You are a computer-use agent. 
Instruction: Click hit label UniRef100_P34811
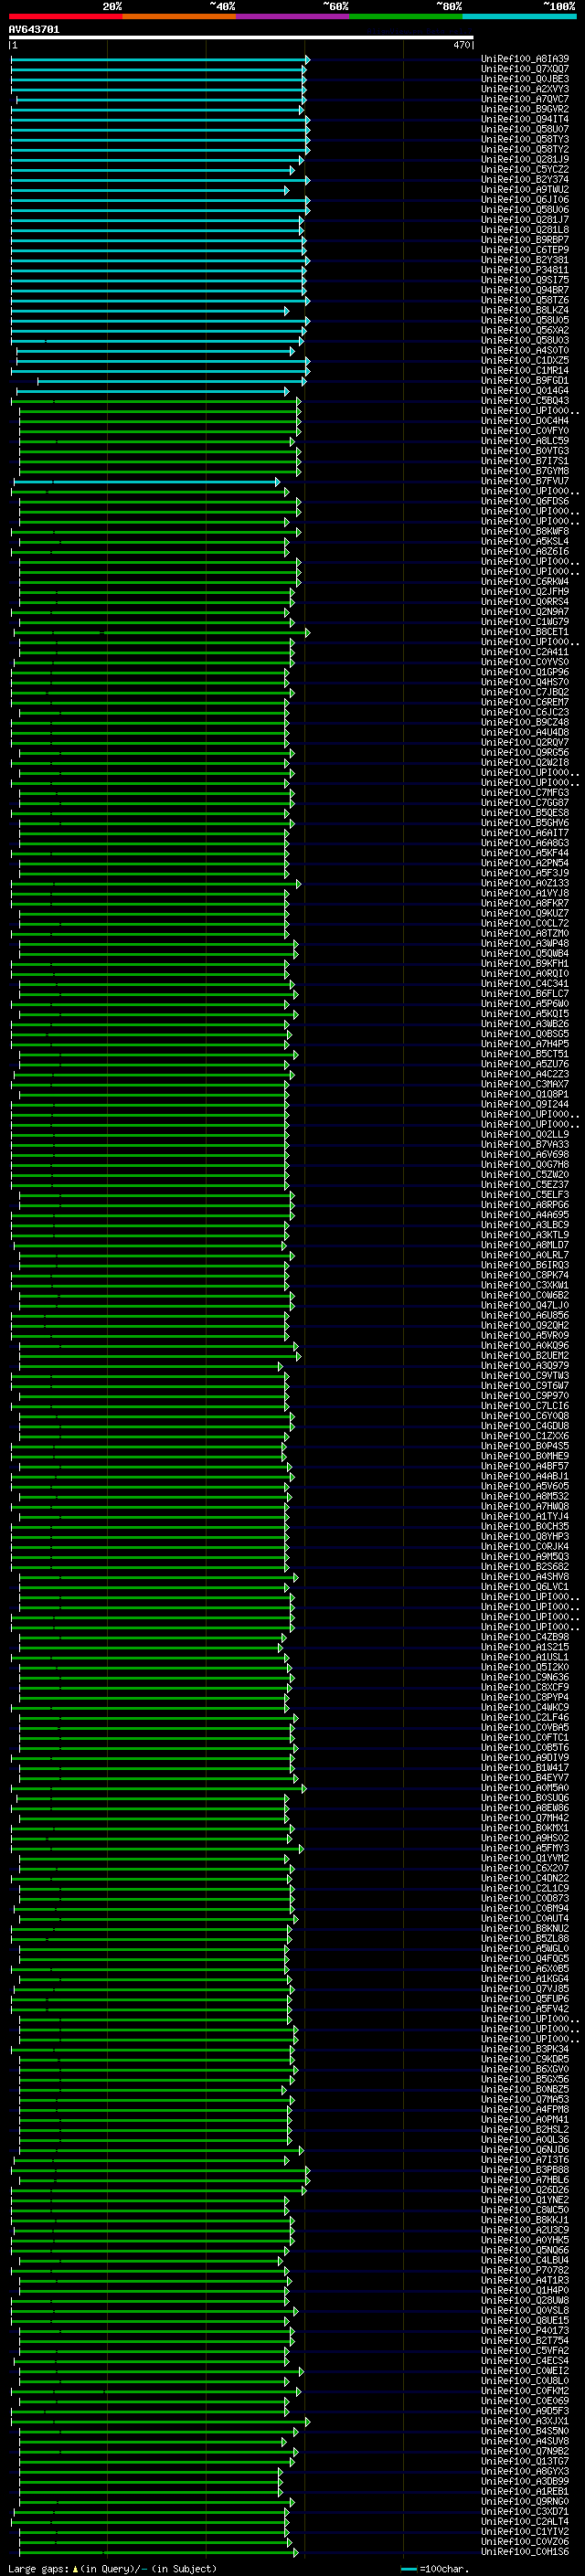(x=525, y=270)
